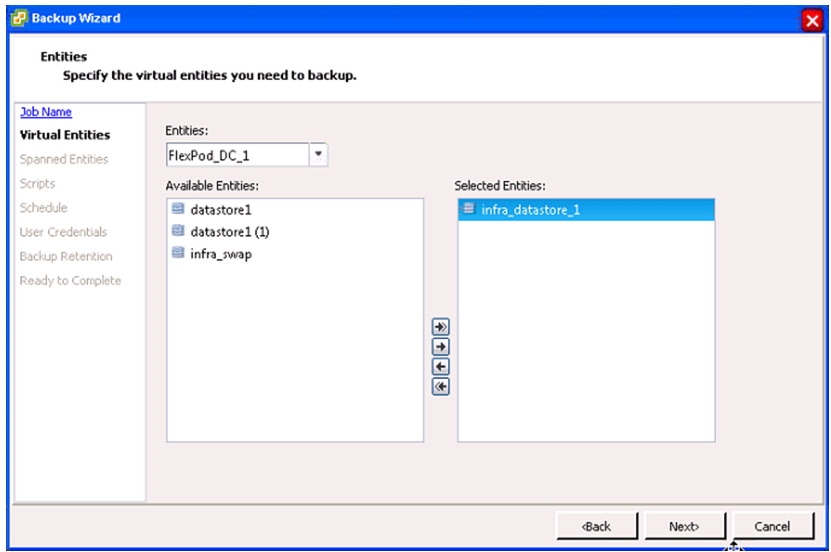Click the move-all-right double arrow button
The height and width of the screenshot is (552, 831).
pyautogui.click(x=440, y=327)
